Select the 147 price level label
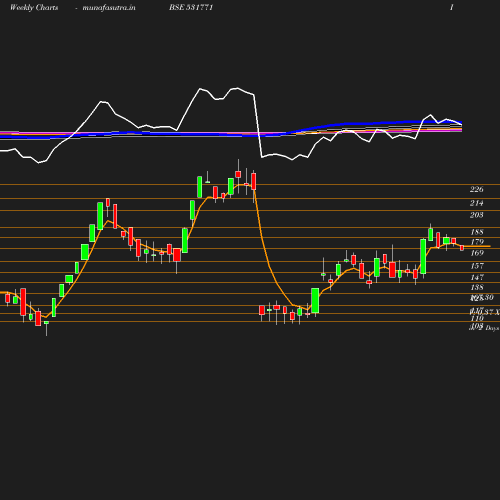 (x=477, y=277)
